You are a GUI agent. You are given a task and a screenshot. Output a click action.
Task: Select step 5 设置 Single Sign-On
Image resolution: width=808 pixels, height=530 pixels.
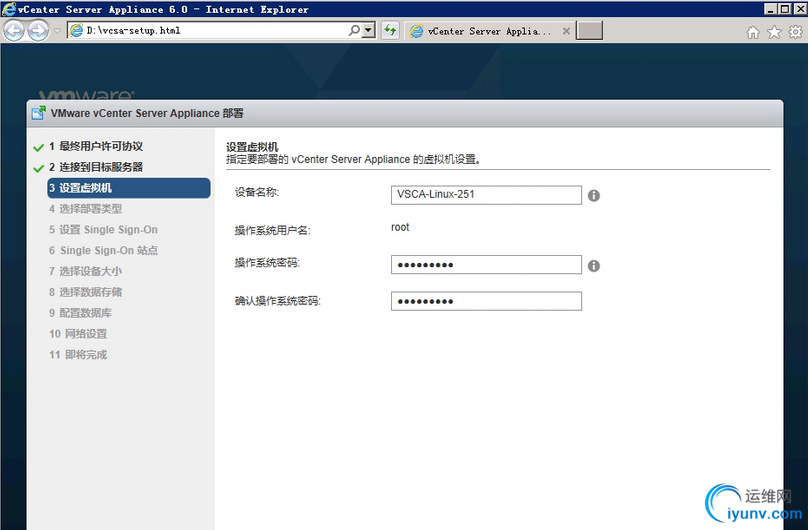[103, 230]
